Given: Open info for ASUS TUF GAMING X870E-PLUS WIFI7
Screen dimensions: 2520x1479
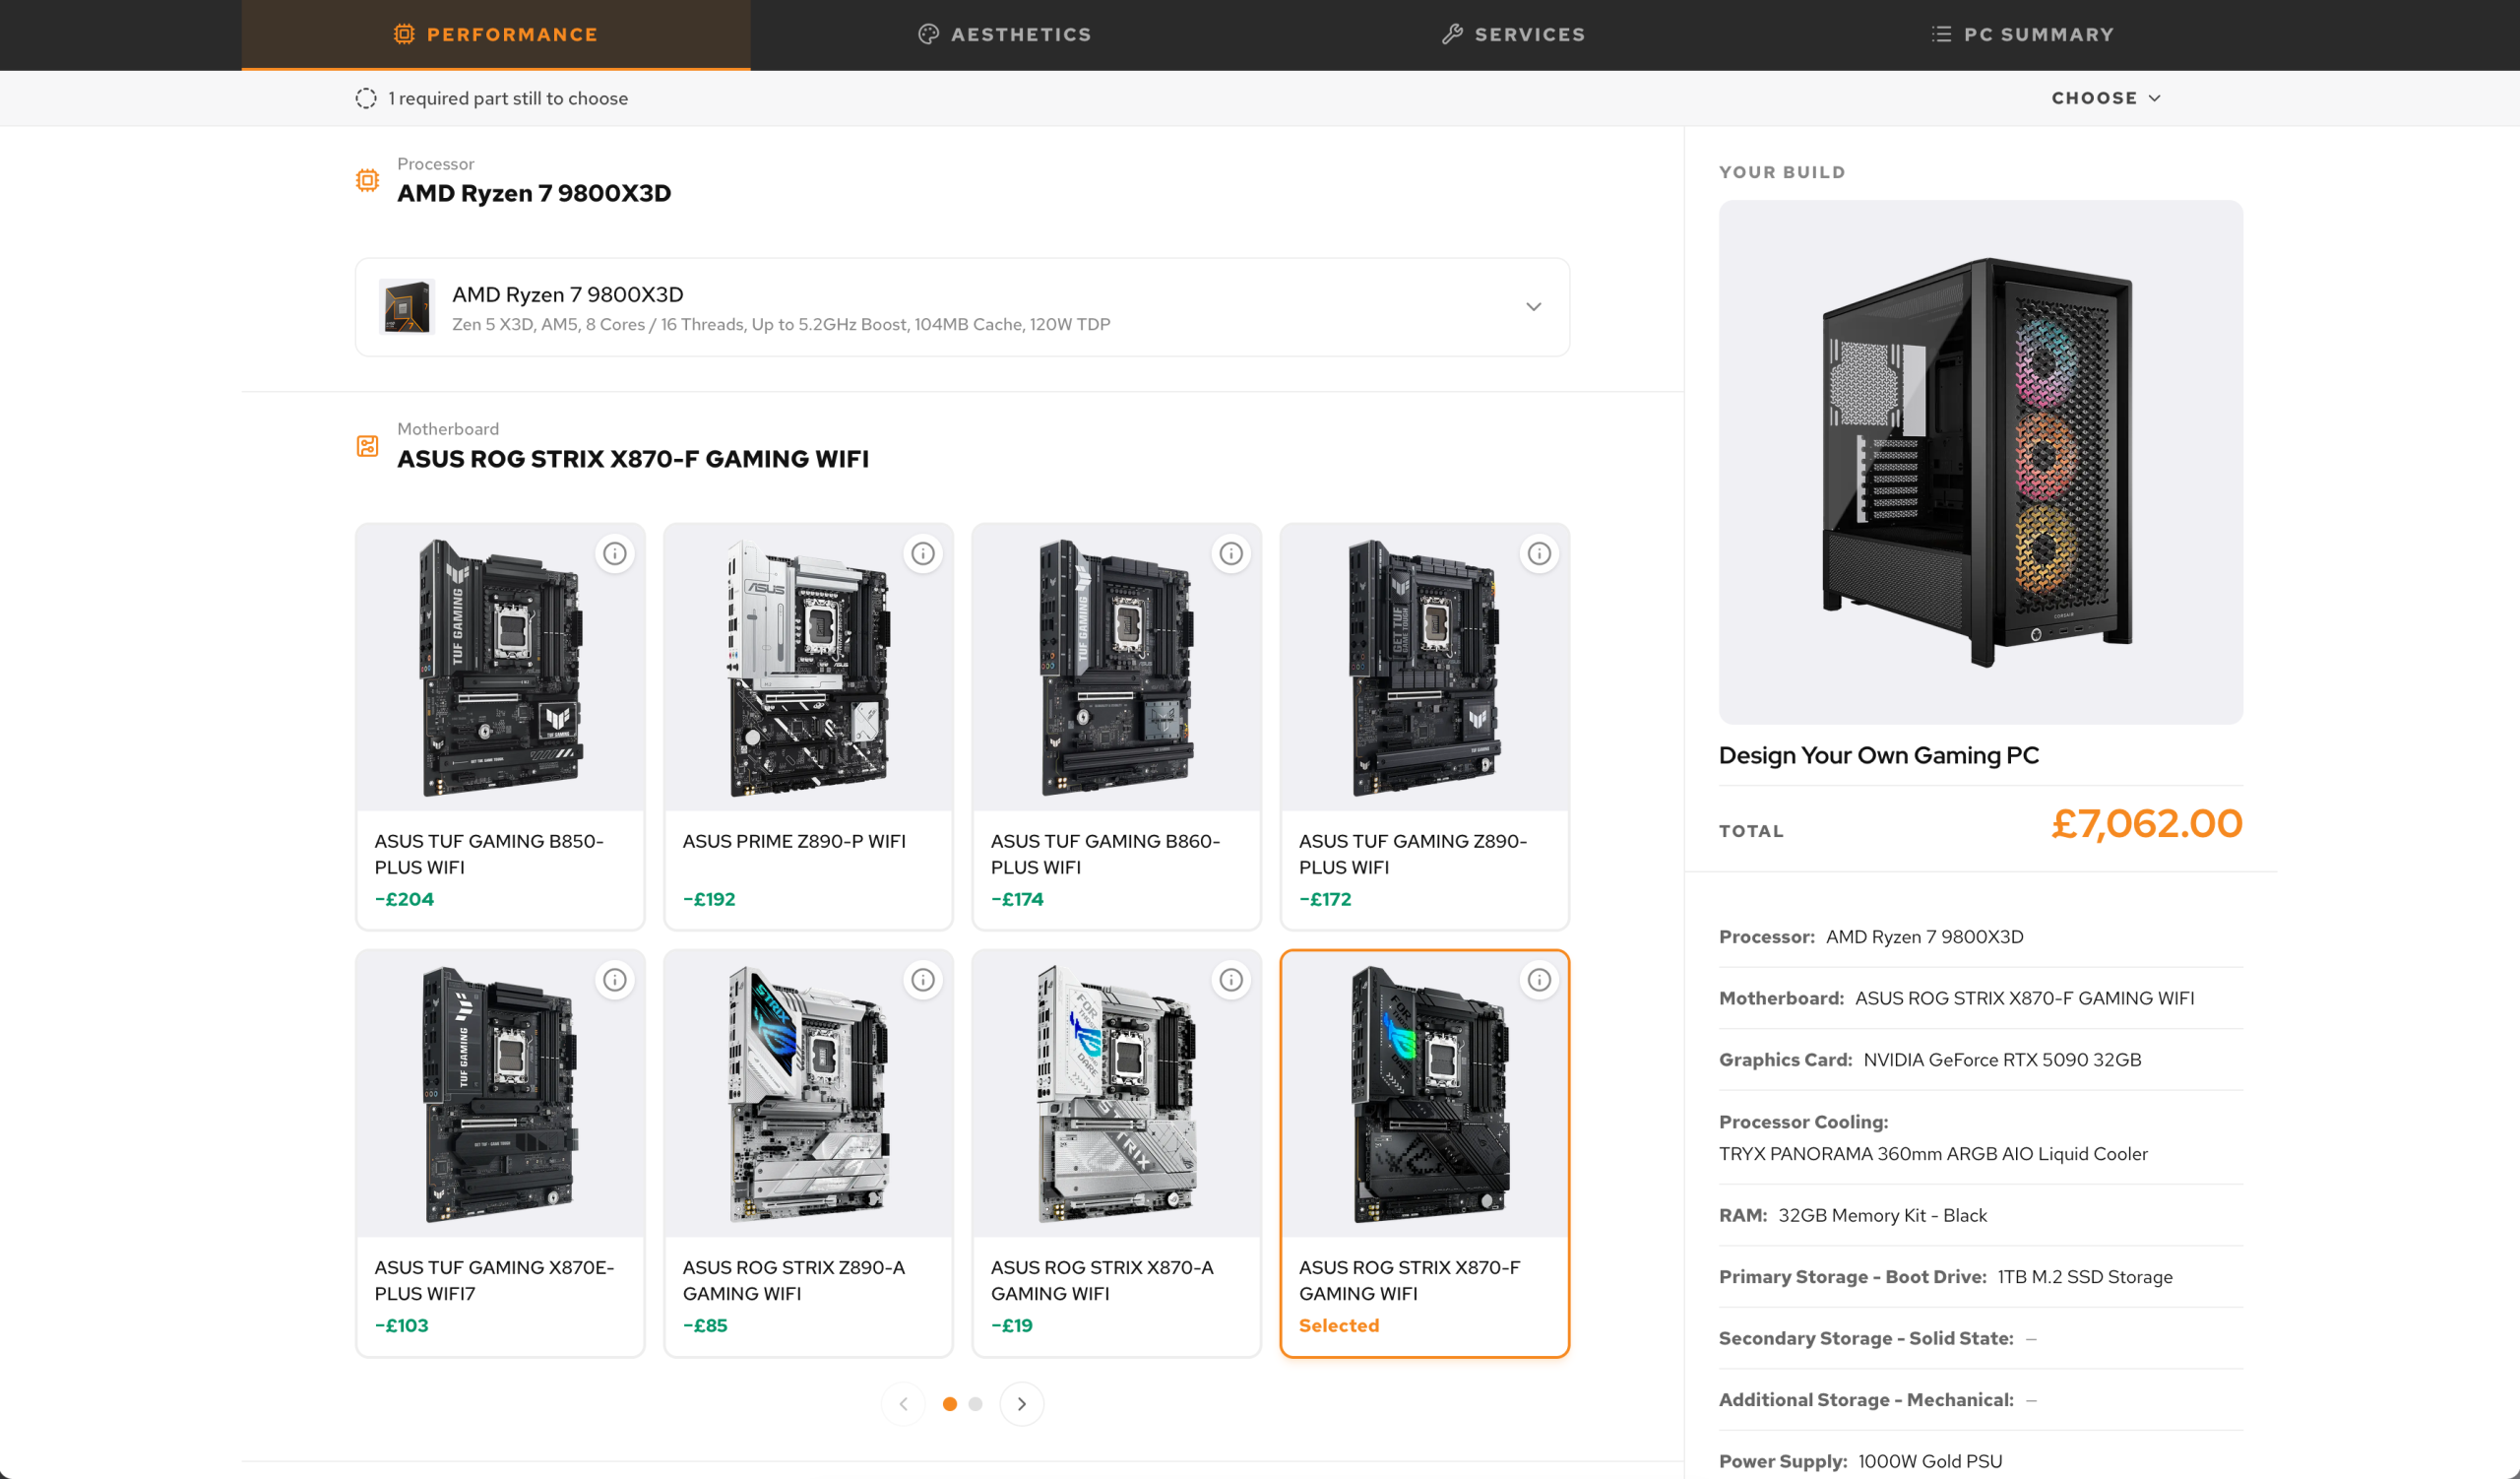Looking at the screenshot, I should click(615, 980).
